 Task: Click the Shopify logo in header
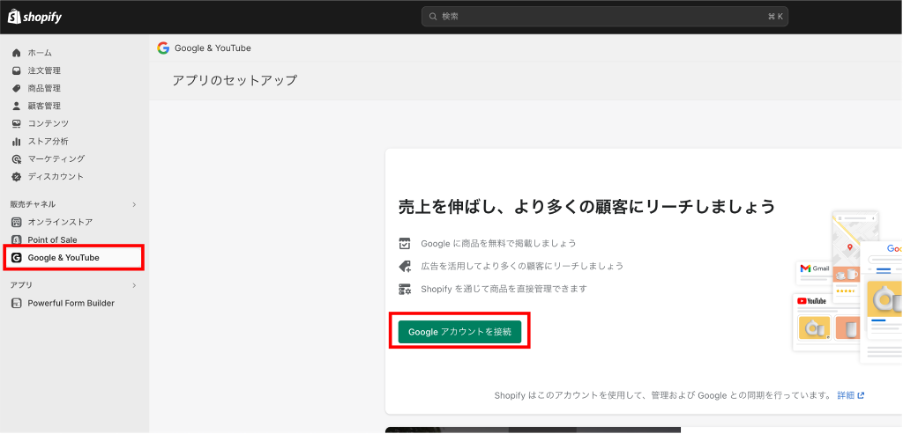(x=35, y=17)
